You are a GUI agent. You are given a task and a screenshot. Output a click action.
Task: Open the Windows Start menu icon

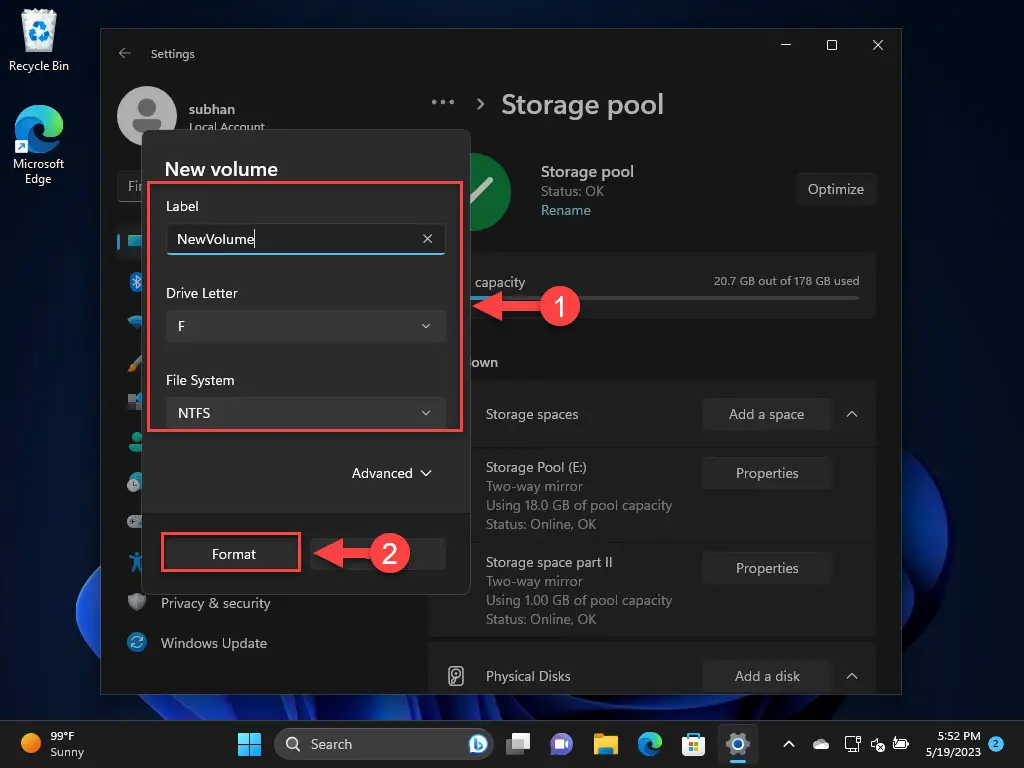click(x=249, y=744)
